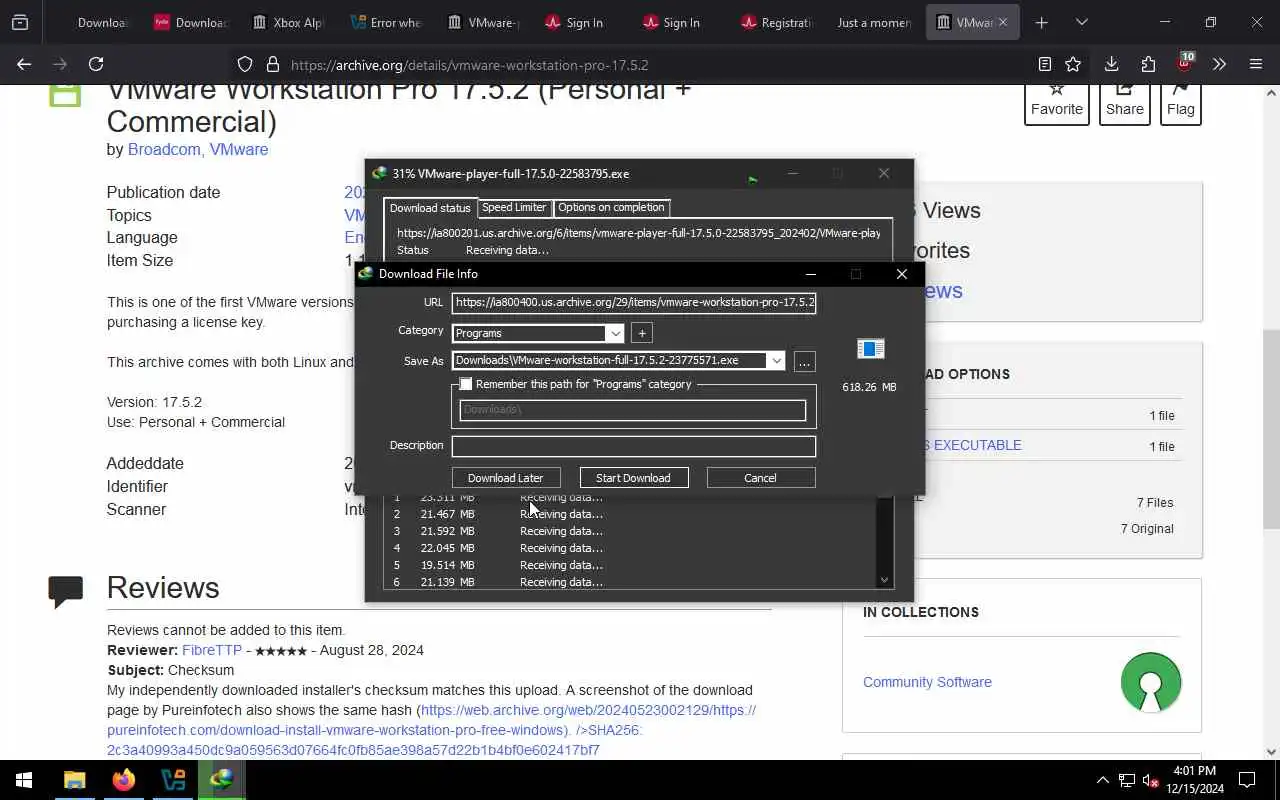This screenshot has width=1280, height=800.
Task: Open a new browser tab
Action: coord(1041,22)
